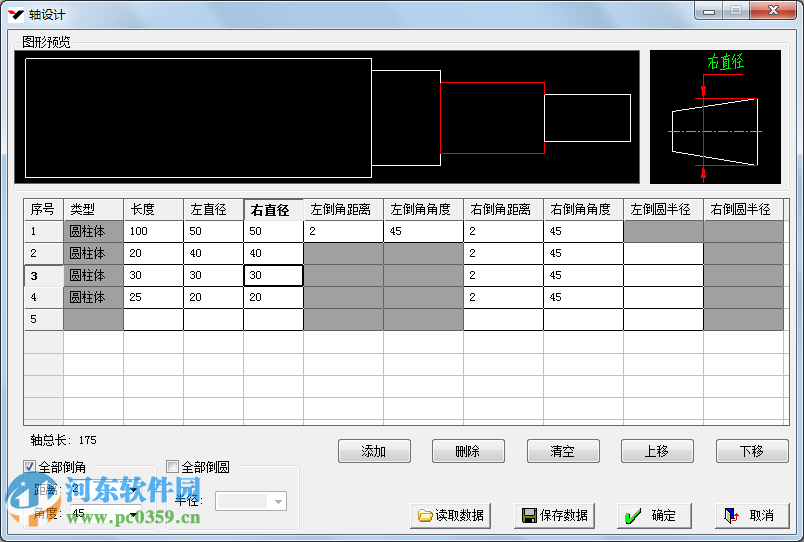Click 右直径 cell 30 in row 3
Viewport: 804px width, 542px height.
[x=273, y=275]
